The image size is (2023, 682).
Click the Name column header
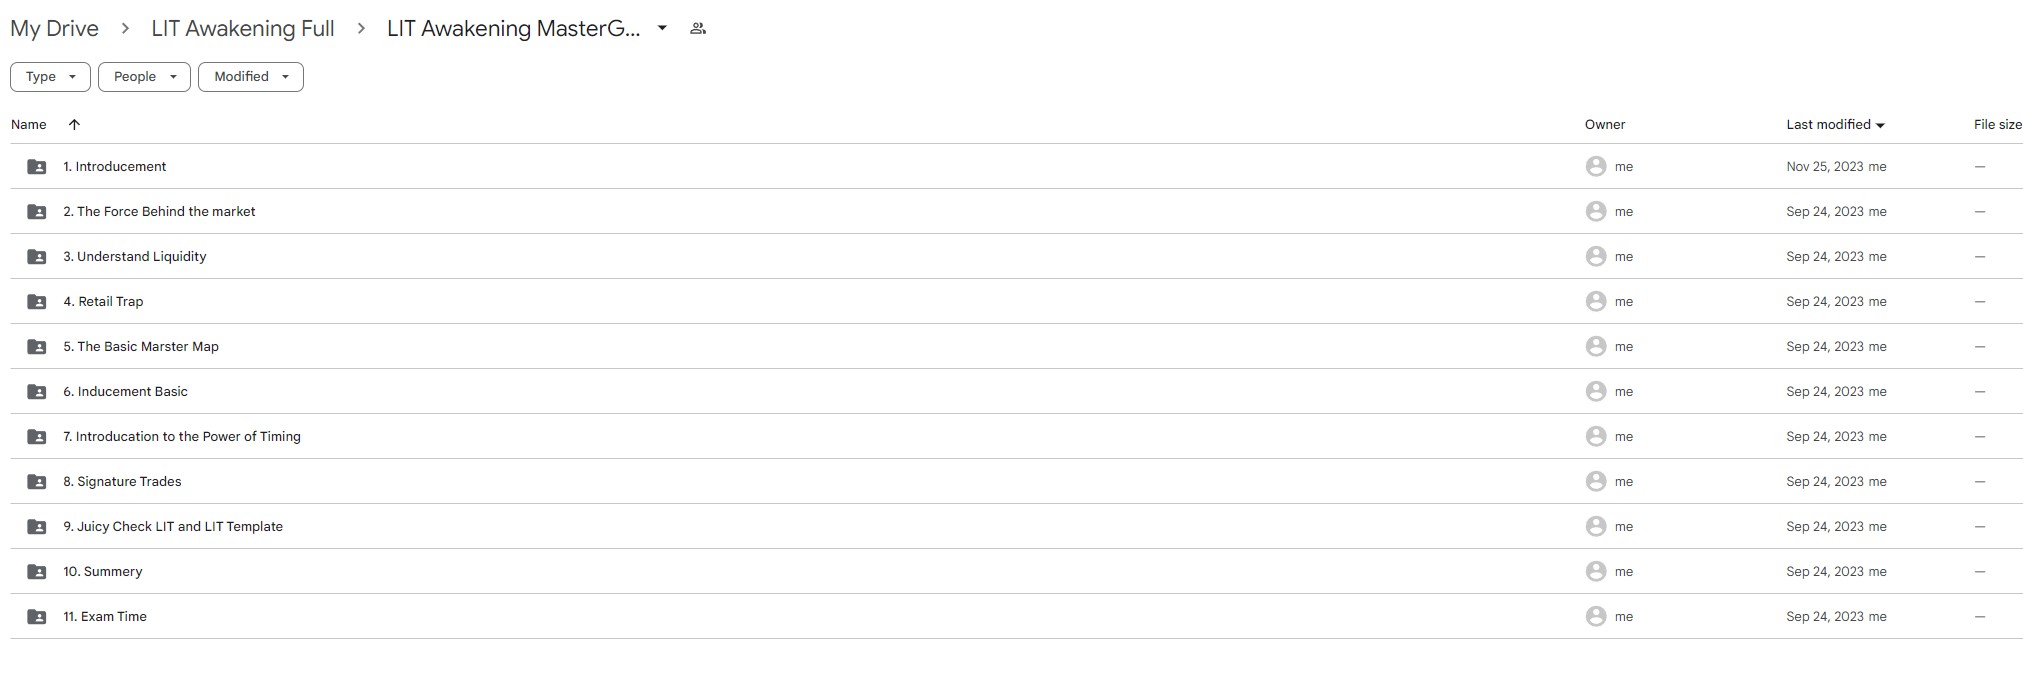(29, 125)
